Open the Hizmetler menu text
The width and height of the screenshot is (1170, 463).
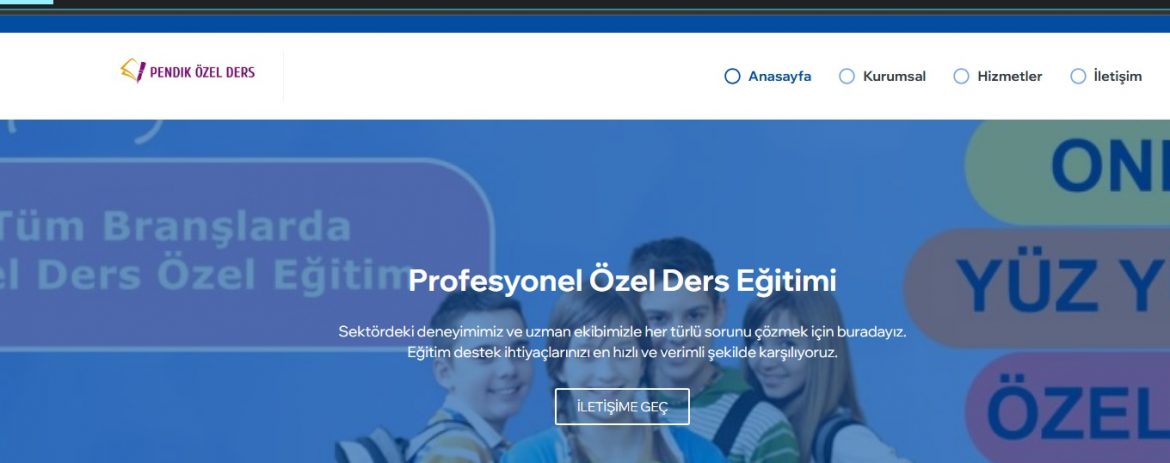(x=1010, y=76)
